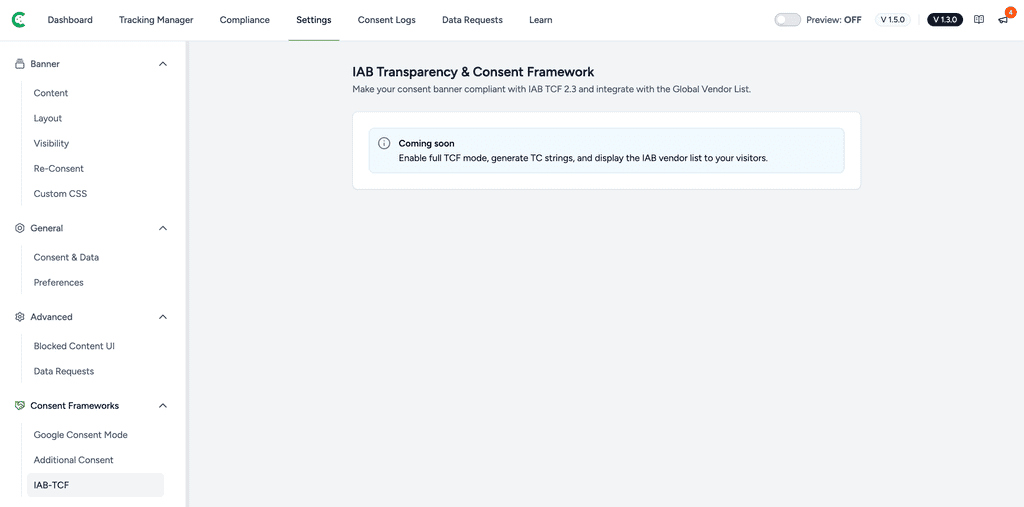Select the Settings tab
This screenshot has height=507, width=1024.
click(313, 20)
